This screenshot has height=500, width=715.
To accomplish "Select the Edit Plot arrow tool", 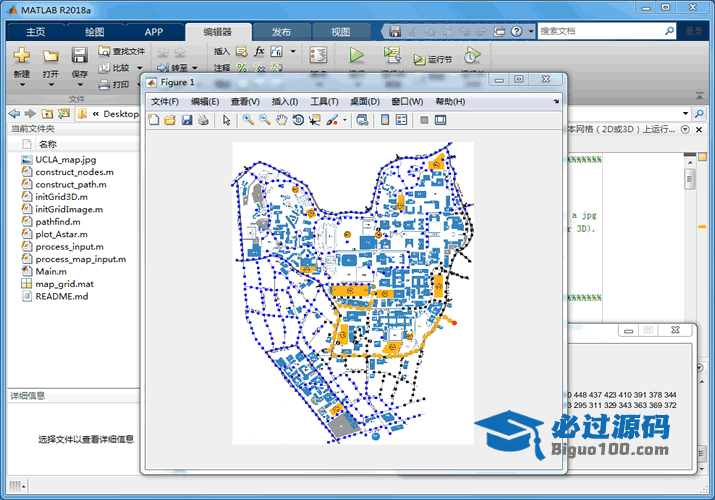I will (226, 120).
